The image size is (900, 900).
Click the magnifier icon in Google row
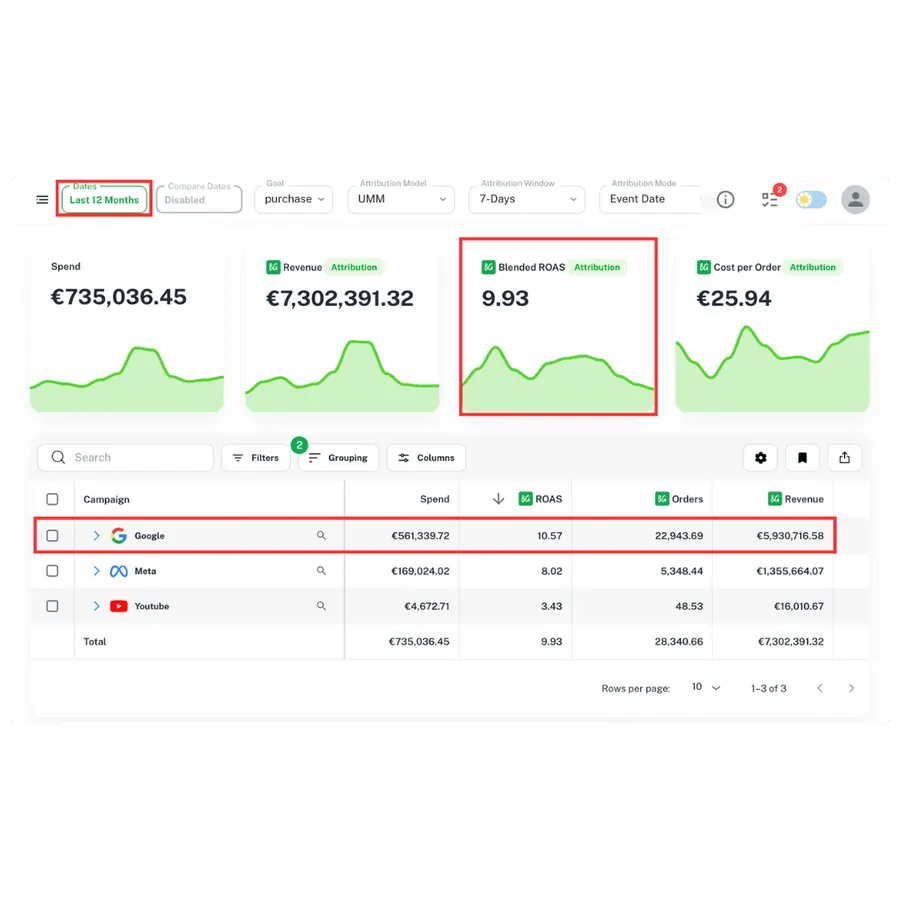coord(321,536)
